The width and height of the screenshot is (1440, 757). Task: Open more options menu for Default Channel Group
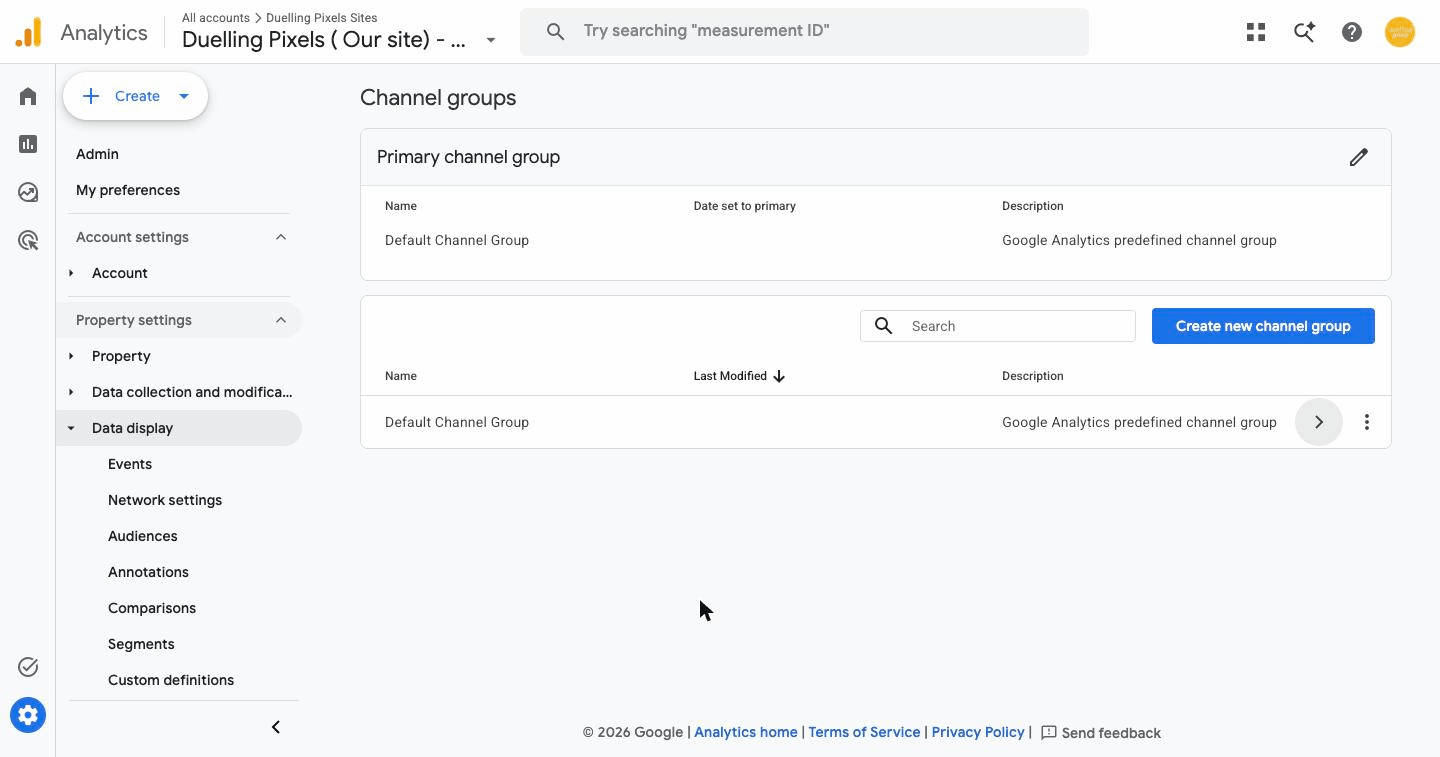1367,422
